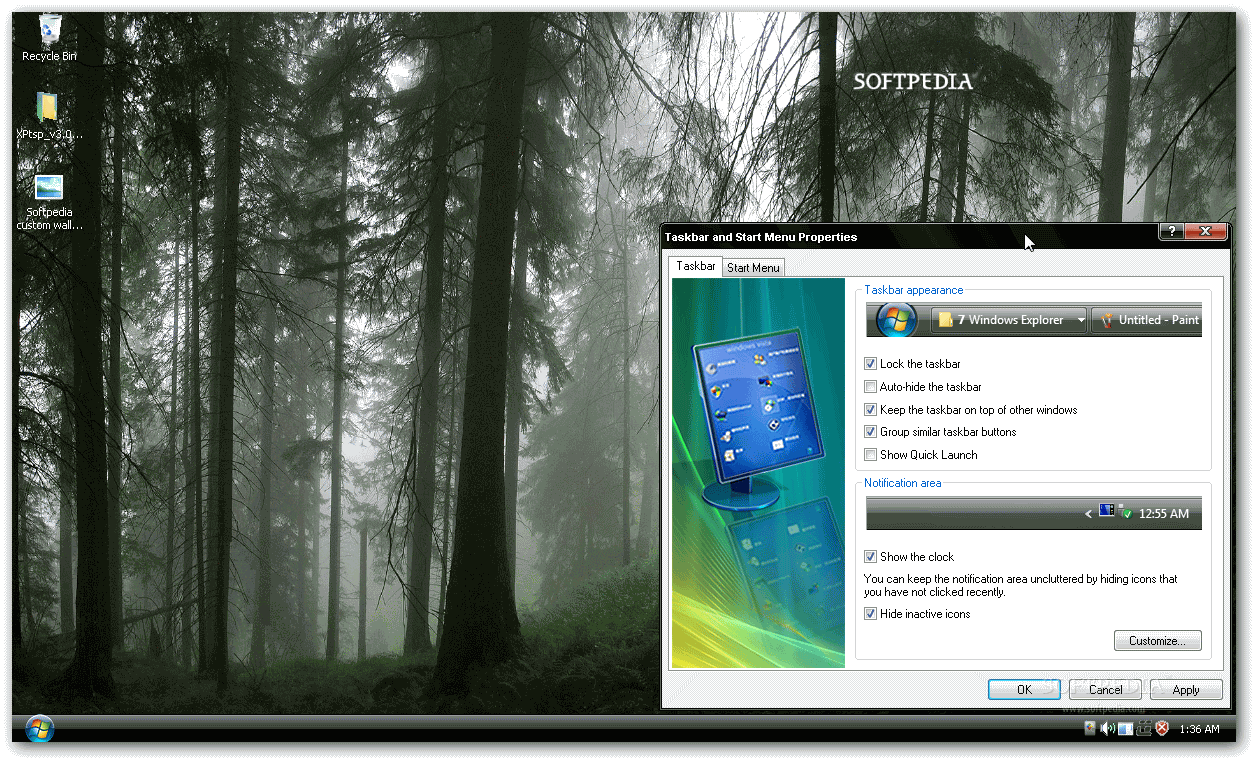This screenshot has height=762, width=1256.
Task: Click the notification area preview image
Action: tap(1034, 513)
